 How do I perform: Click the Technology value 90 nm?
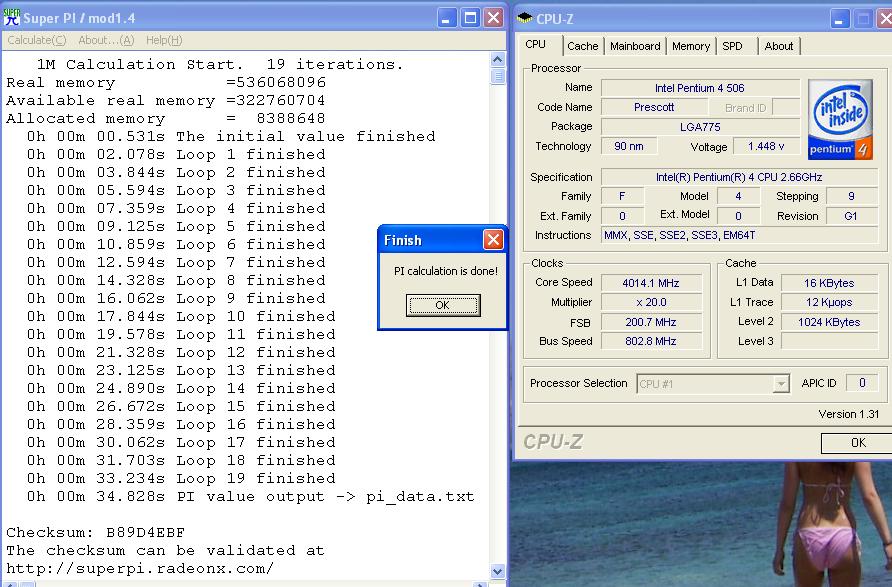(x=629, y=146)
